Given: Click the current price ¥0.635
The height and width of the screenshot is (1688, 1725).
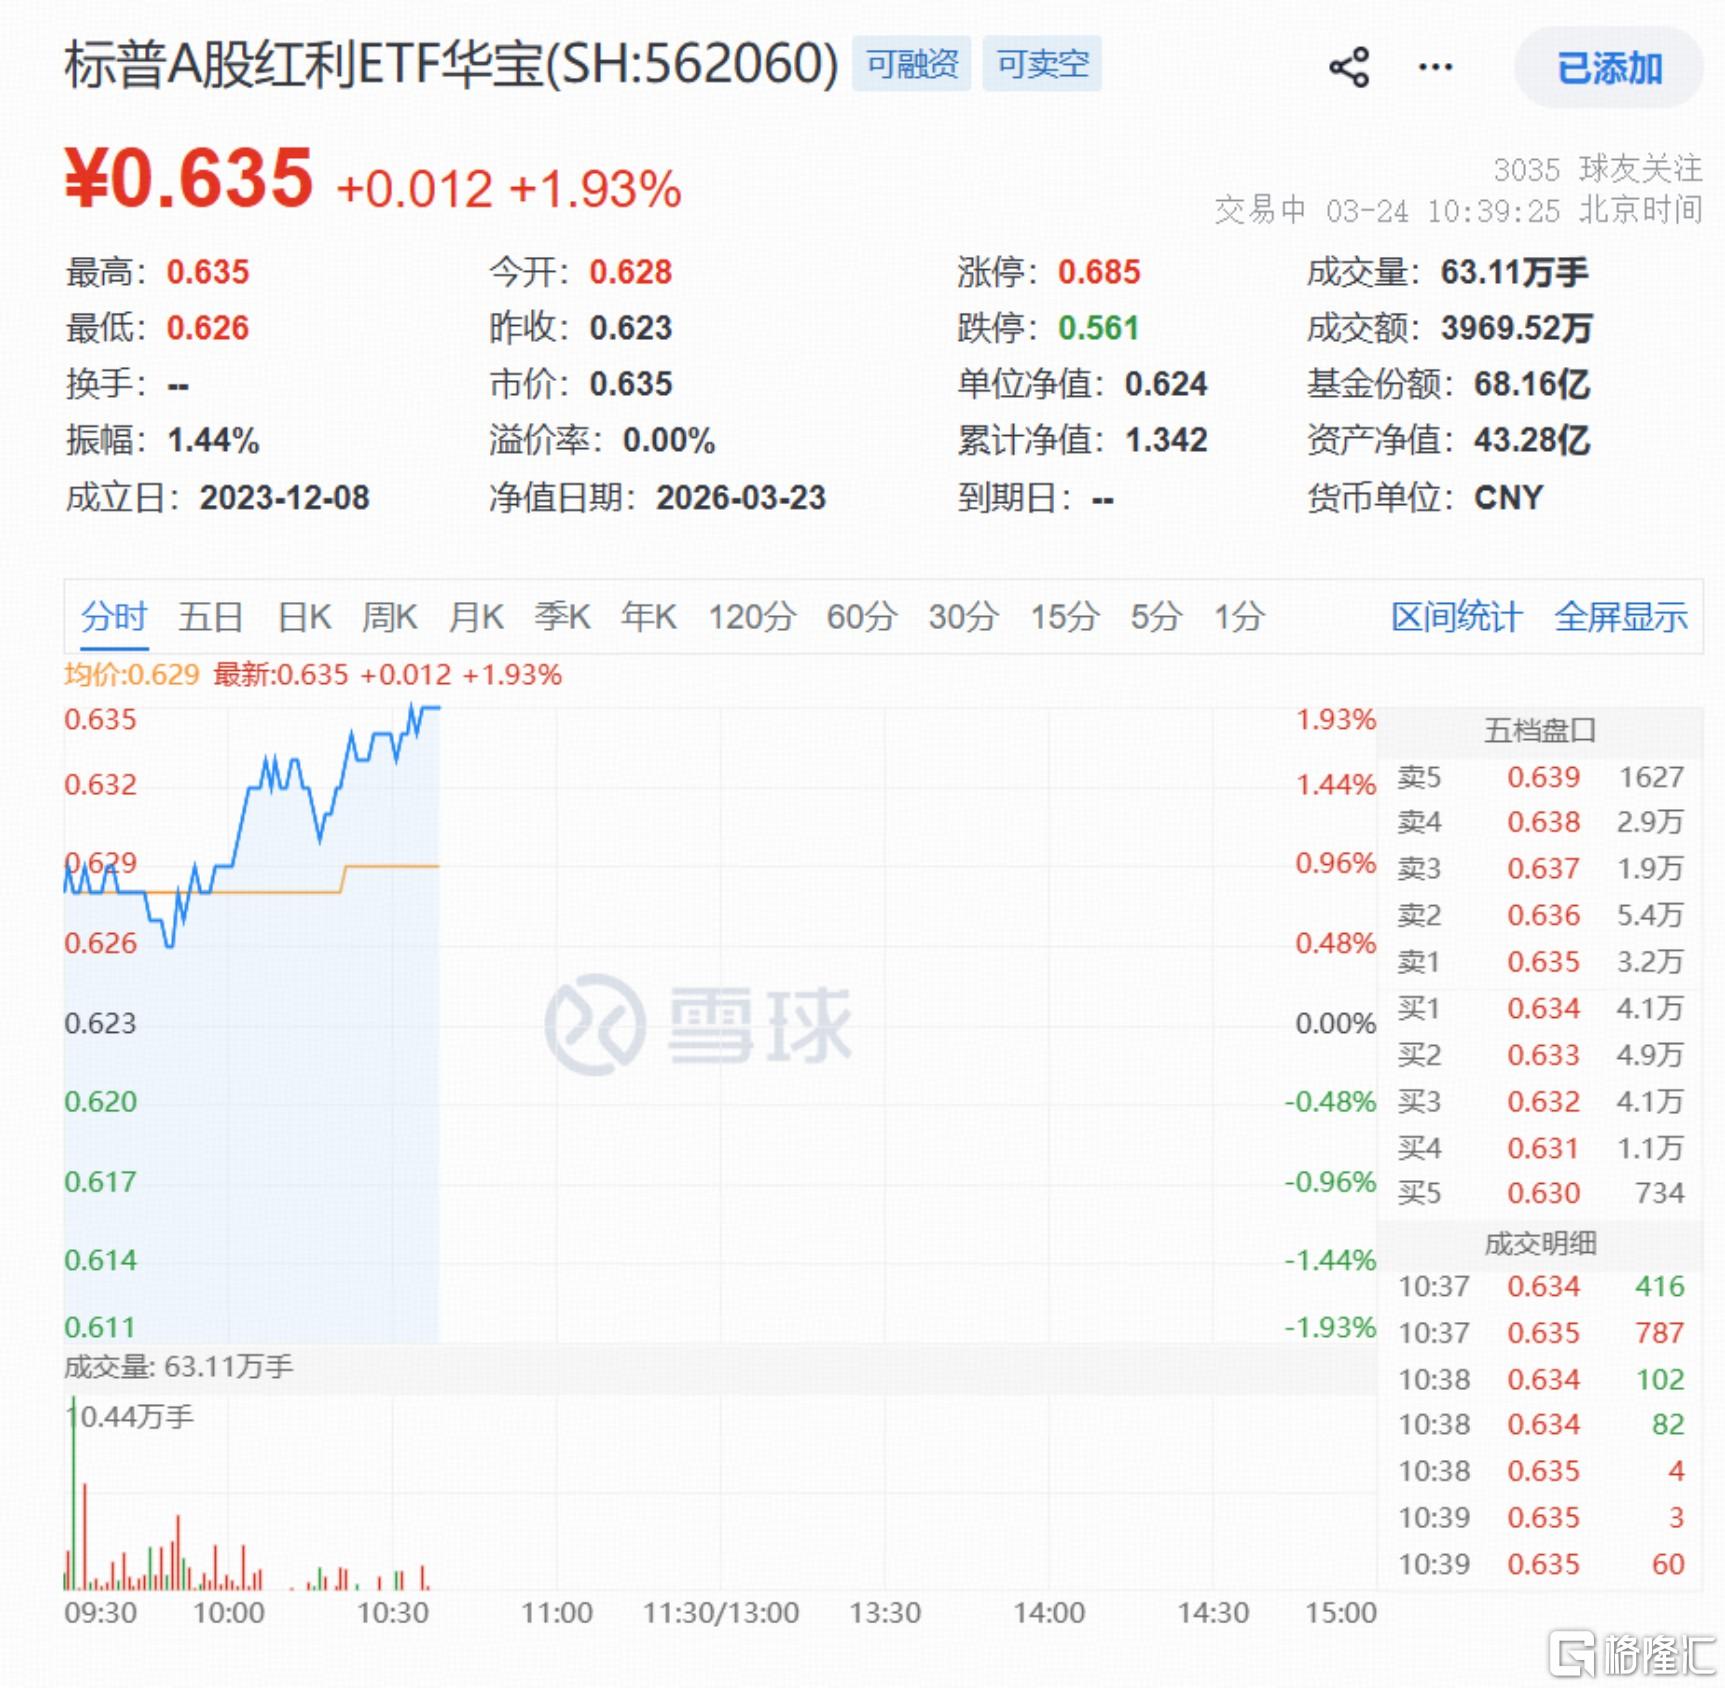Looking at the screenshot, I should coord(189,178).
